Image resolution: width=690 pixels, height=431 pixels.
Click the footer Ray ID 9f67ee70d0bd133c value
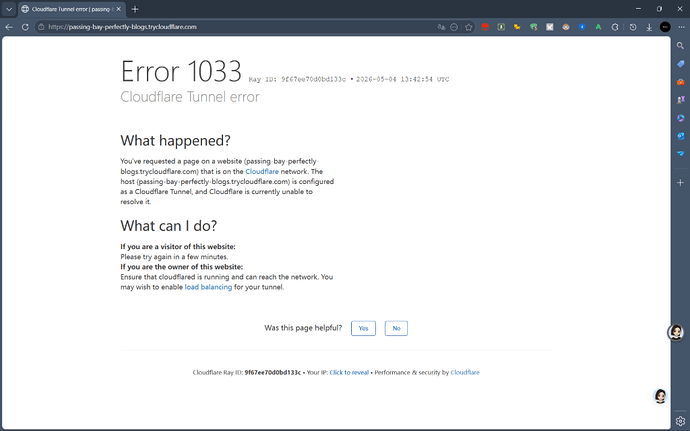click(x=273, y=372)
